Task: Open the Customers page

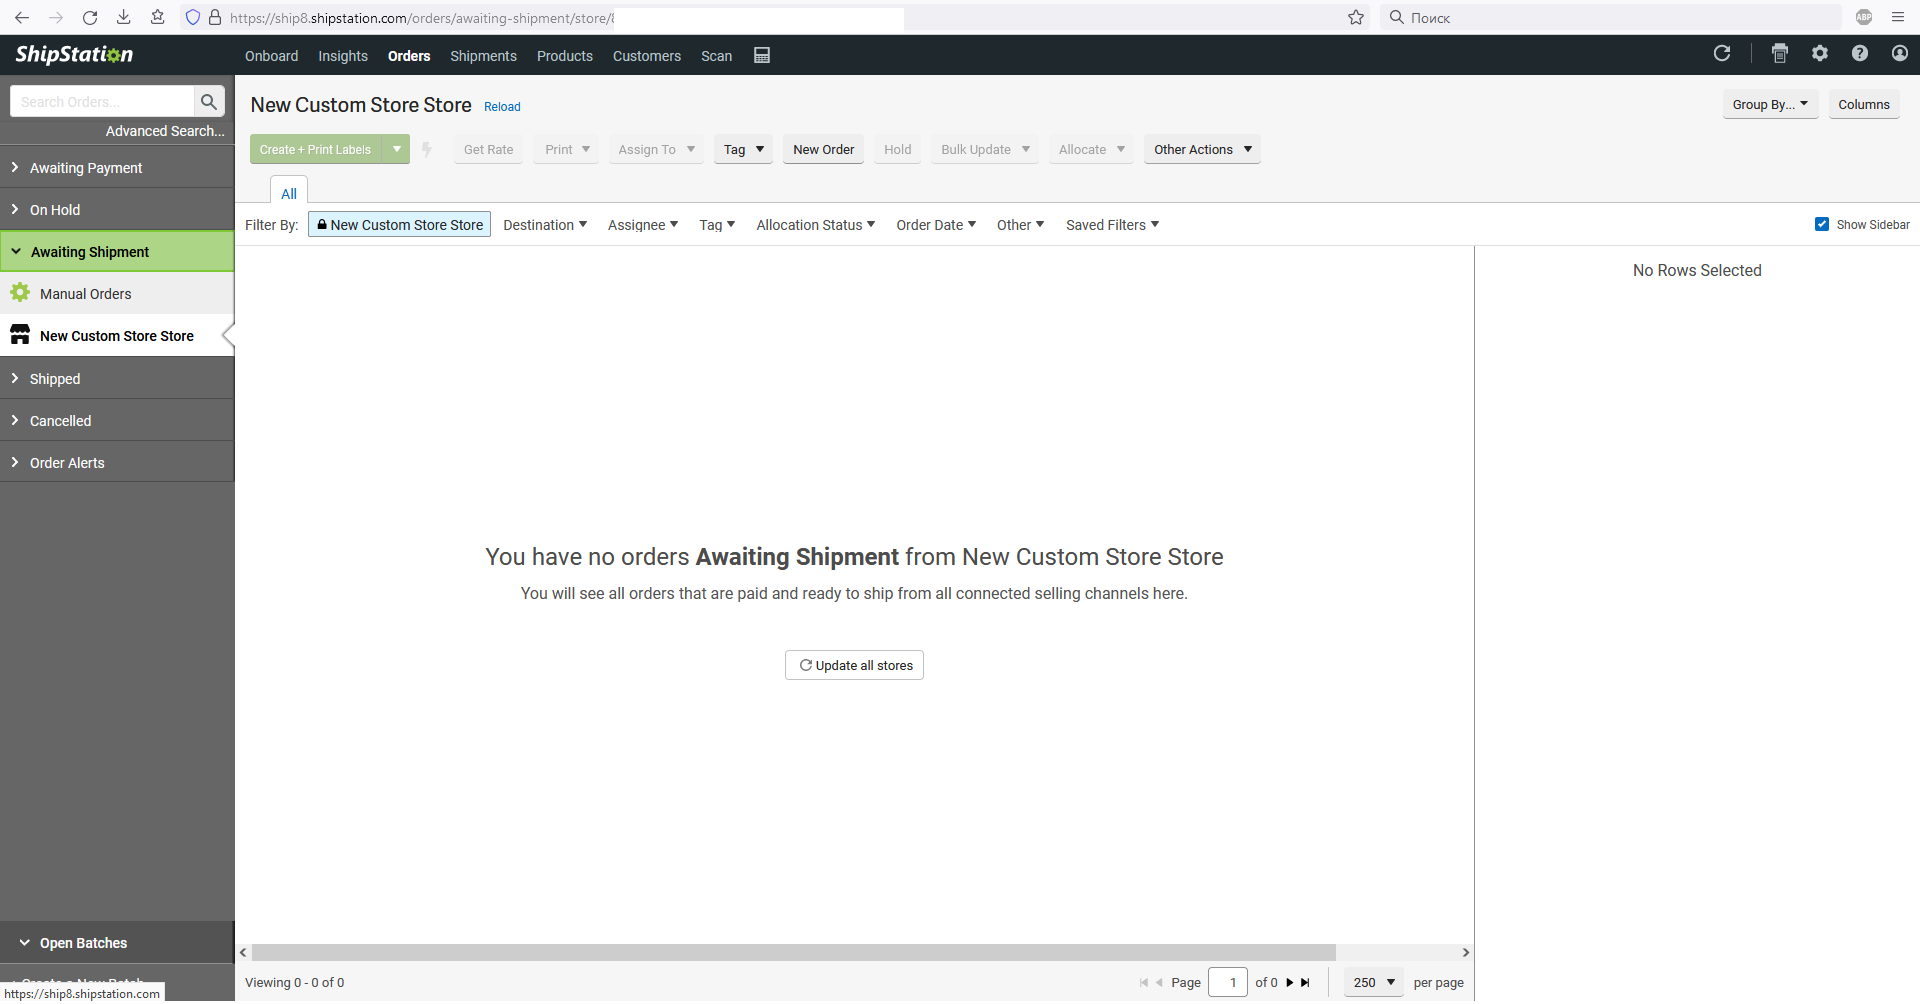Action: [x=647, y=56]
